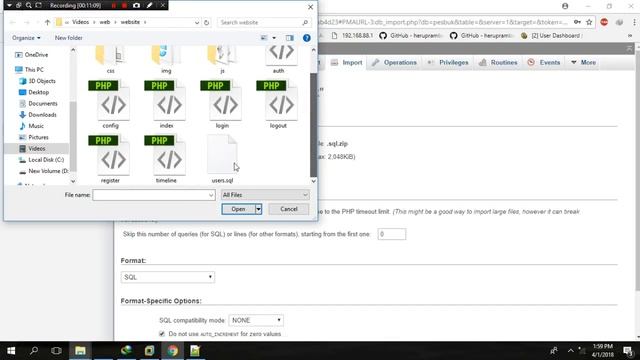This screenshot has height=360, width=640.
Task: Select Videos in the navigation pane
Action: click(x=37, y=149)
